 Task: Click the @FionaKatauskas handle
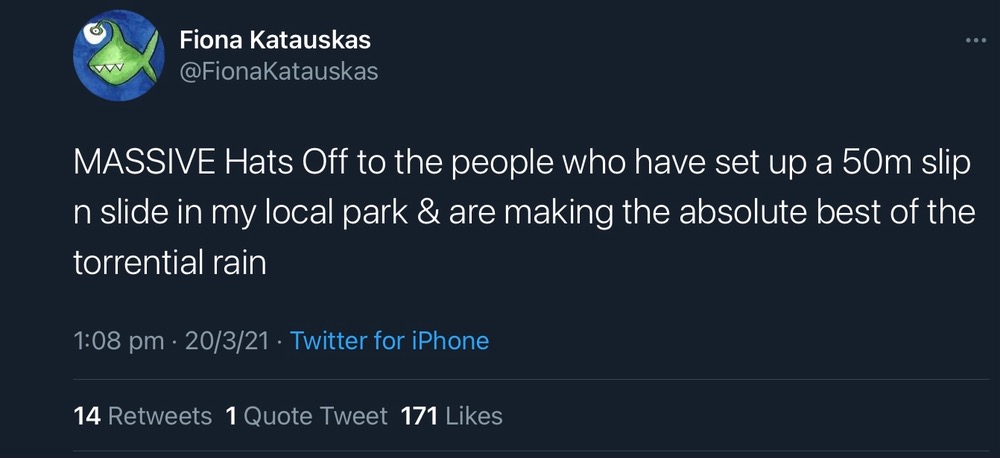click(x=279, y=72)
